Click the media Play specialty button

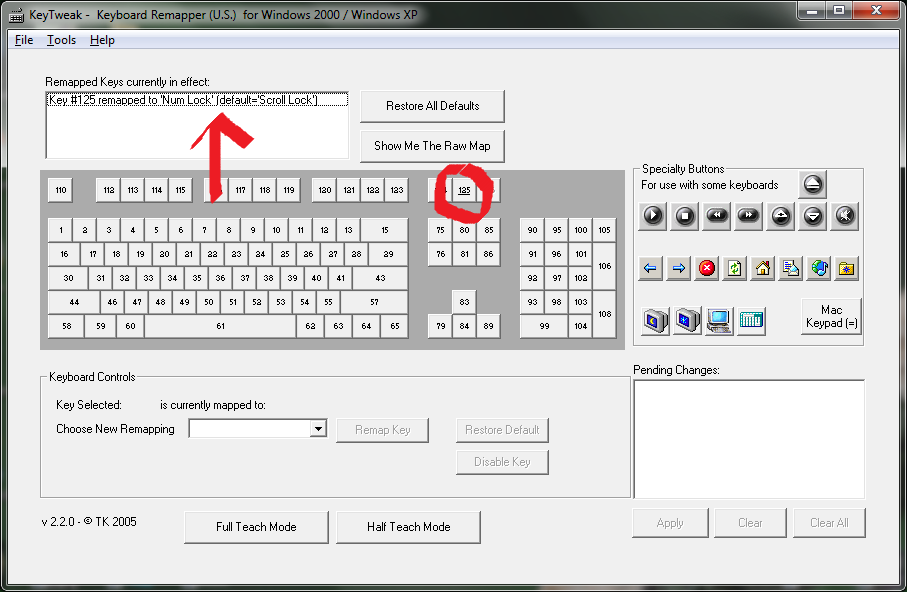coord(653,214)
